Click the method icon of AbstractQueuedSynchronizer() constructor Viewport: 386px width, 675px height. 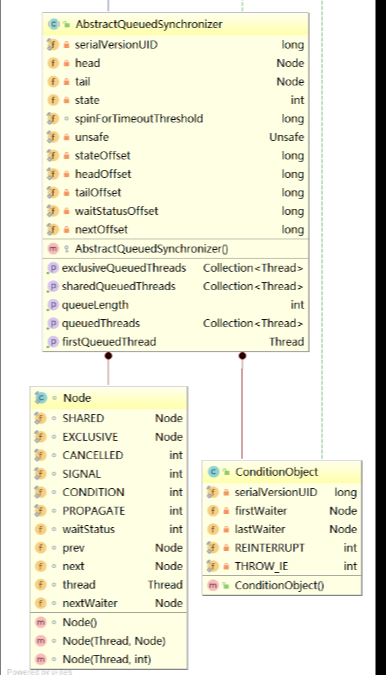[53, 249]
